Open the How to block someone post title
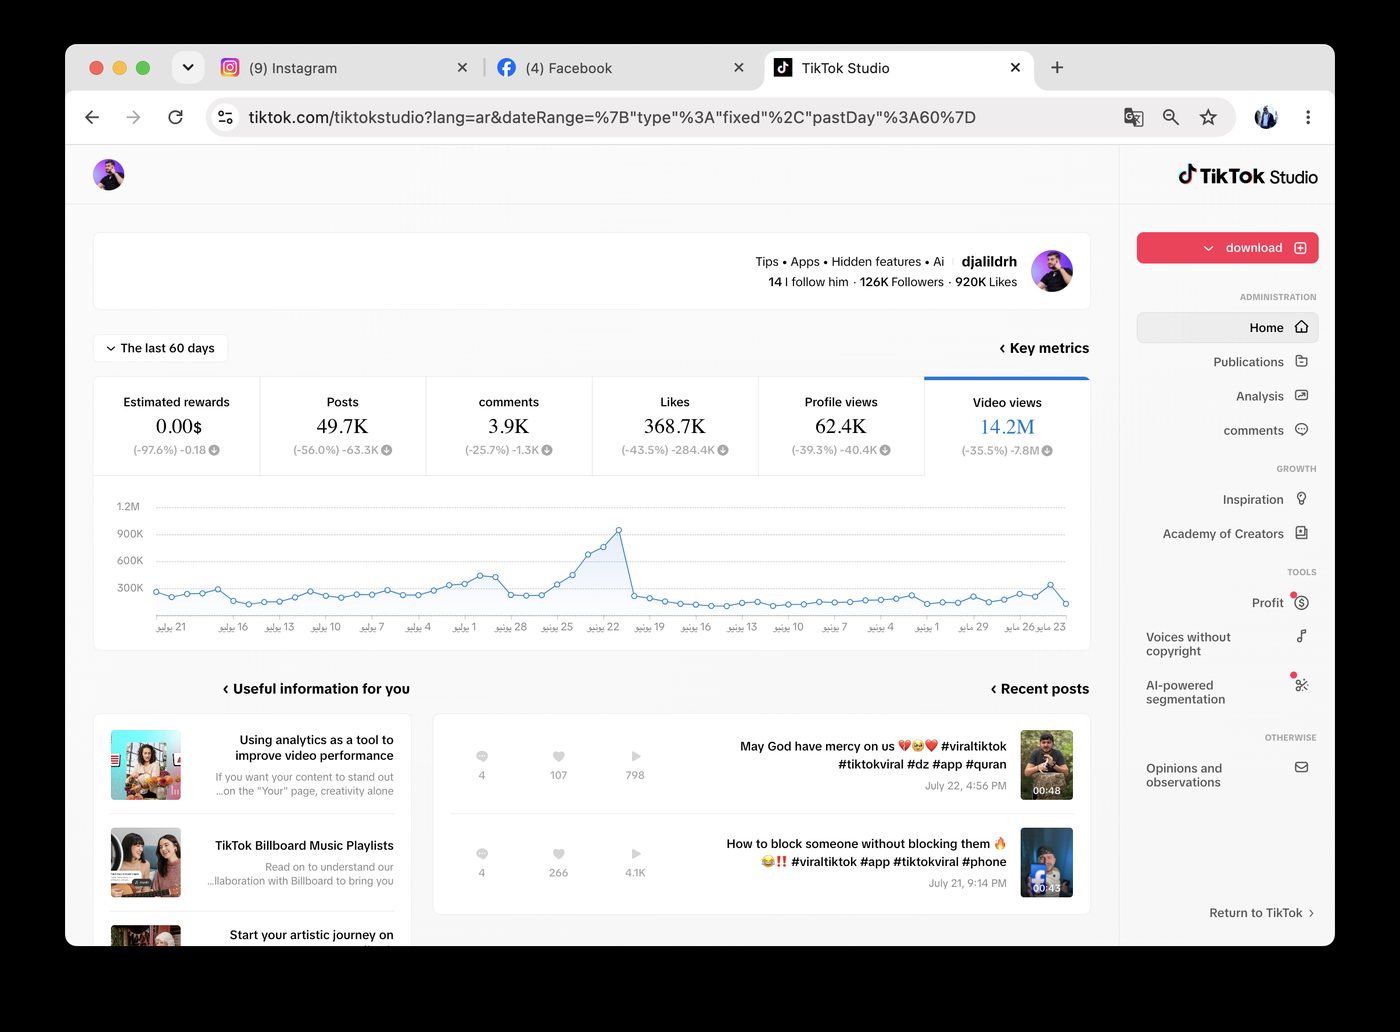Image resolution: width=1400 pixels, height=1032 pixels. pyautogui.click(x=866, y=852)
